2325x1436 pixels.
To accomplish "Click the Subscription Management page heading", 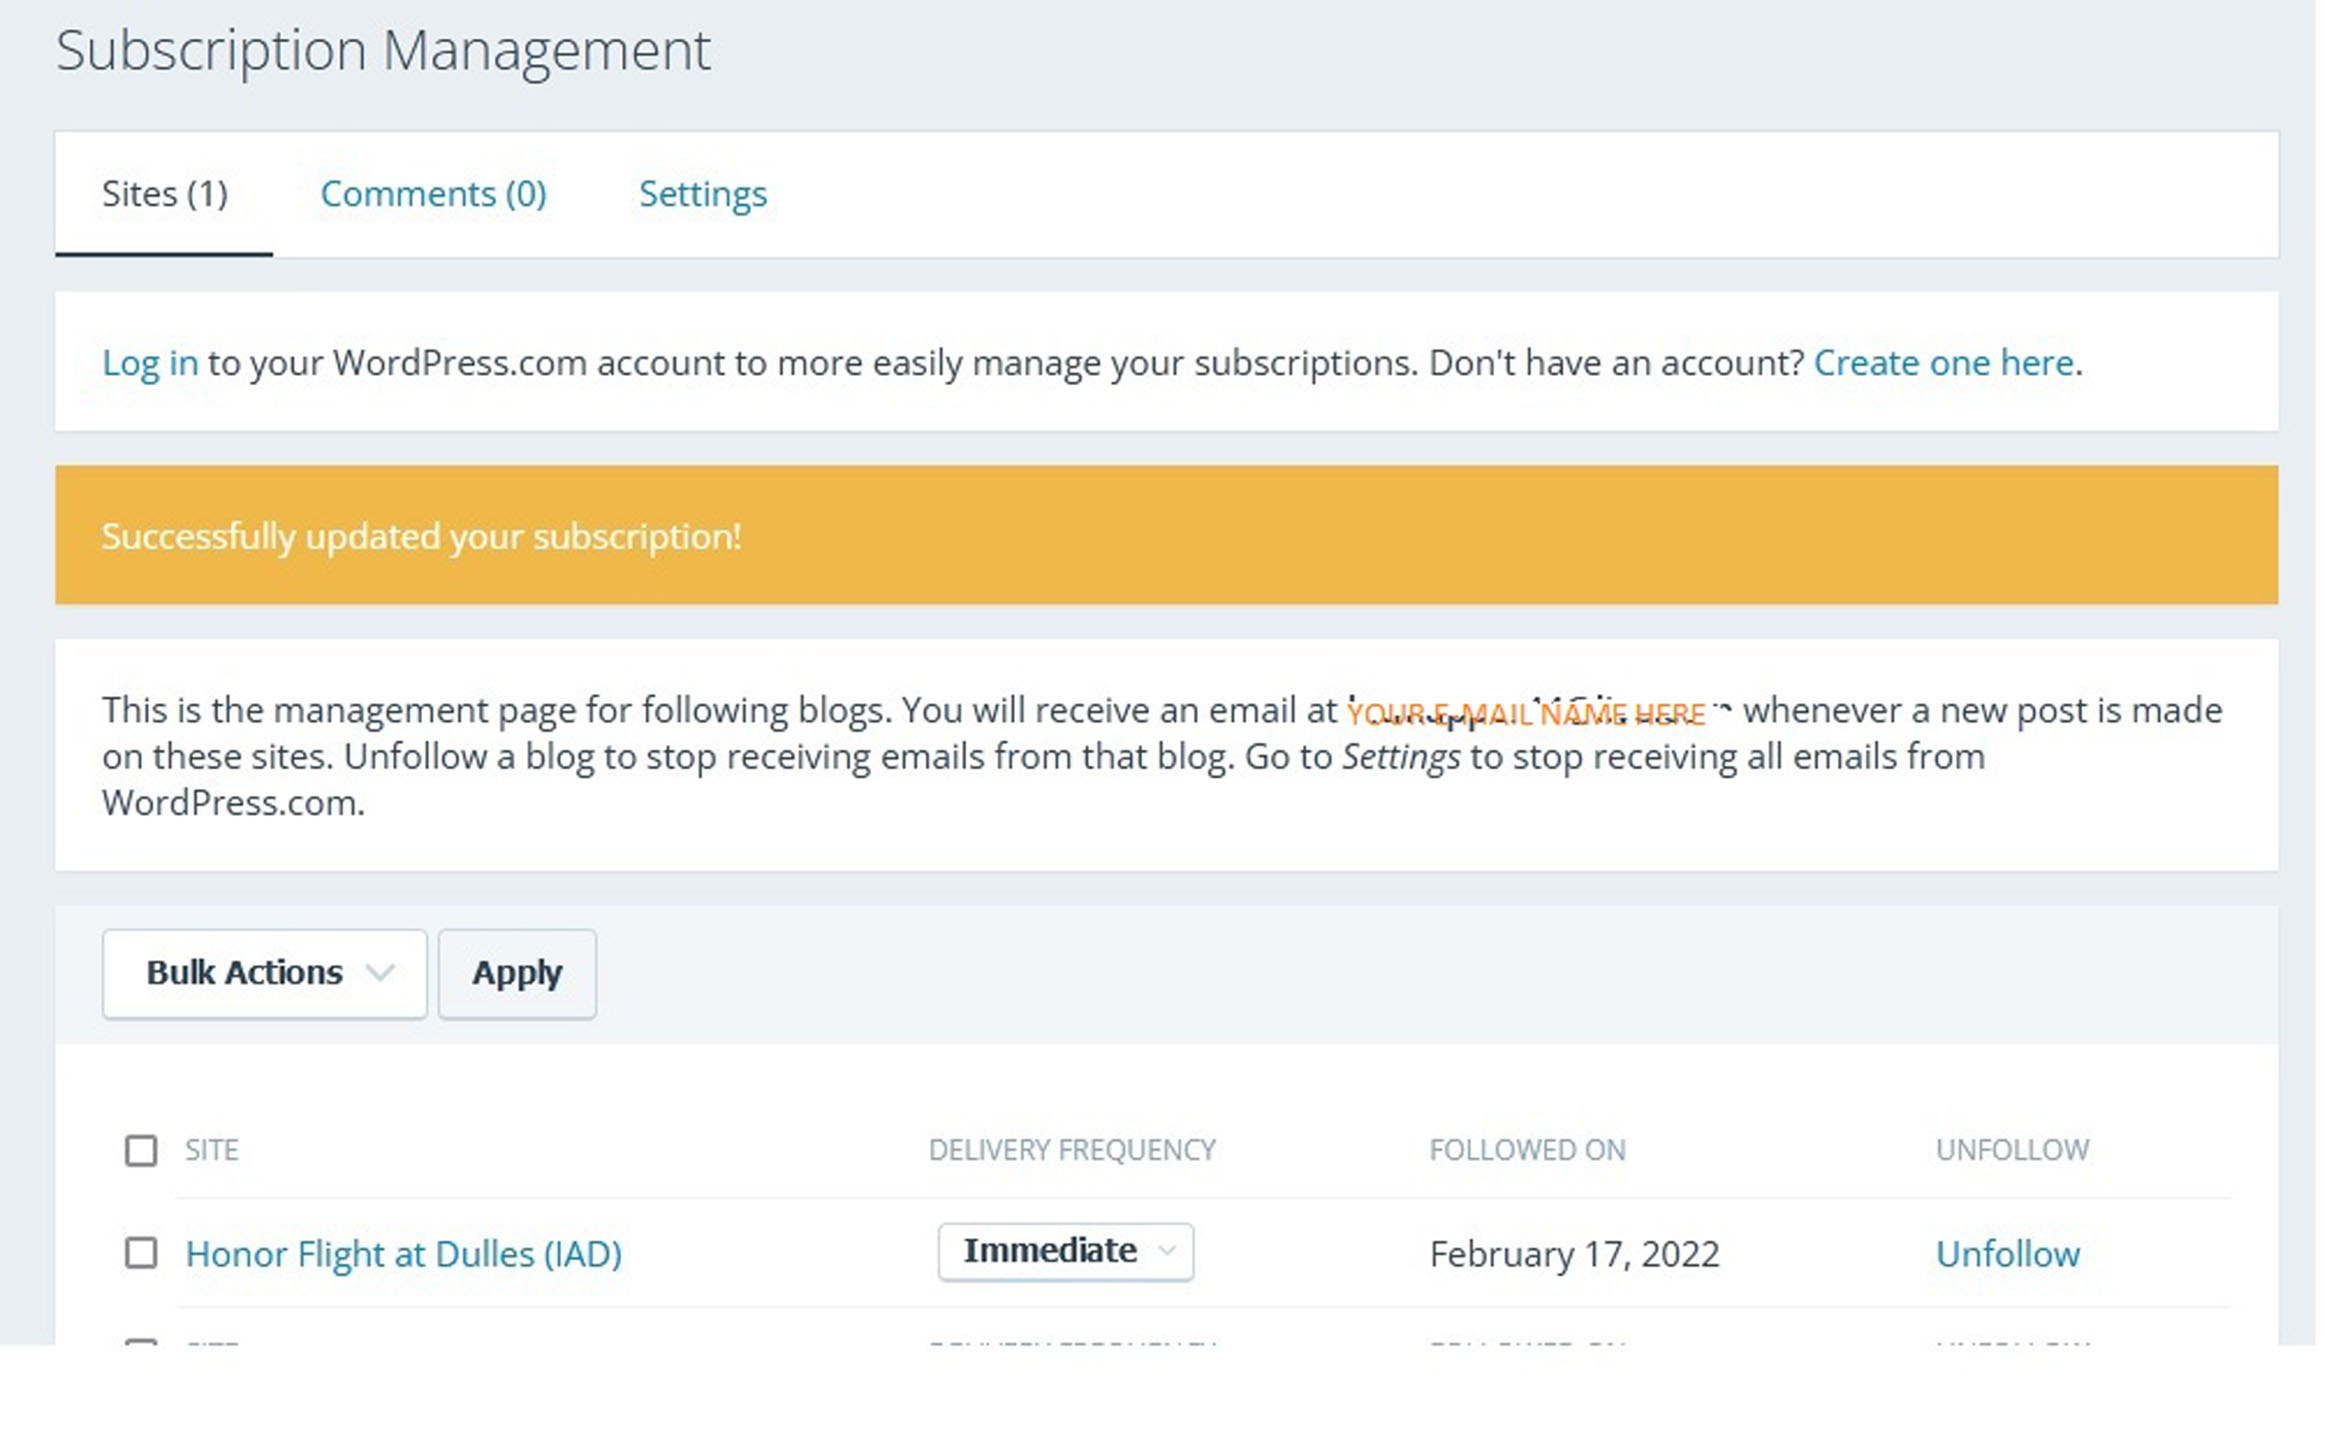I will tap(383, 50).
